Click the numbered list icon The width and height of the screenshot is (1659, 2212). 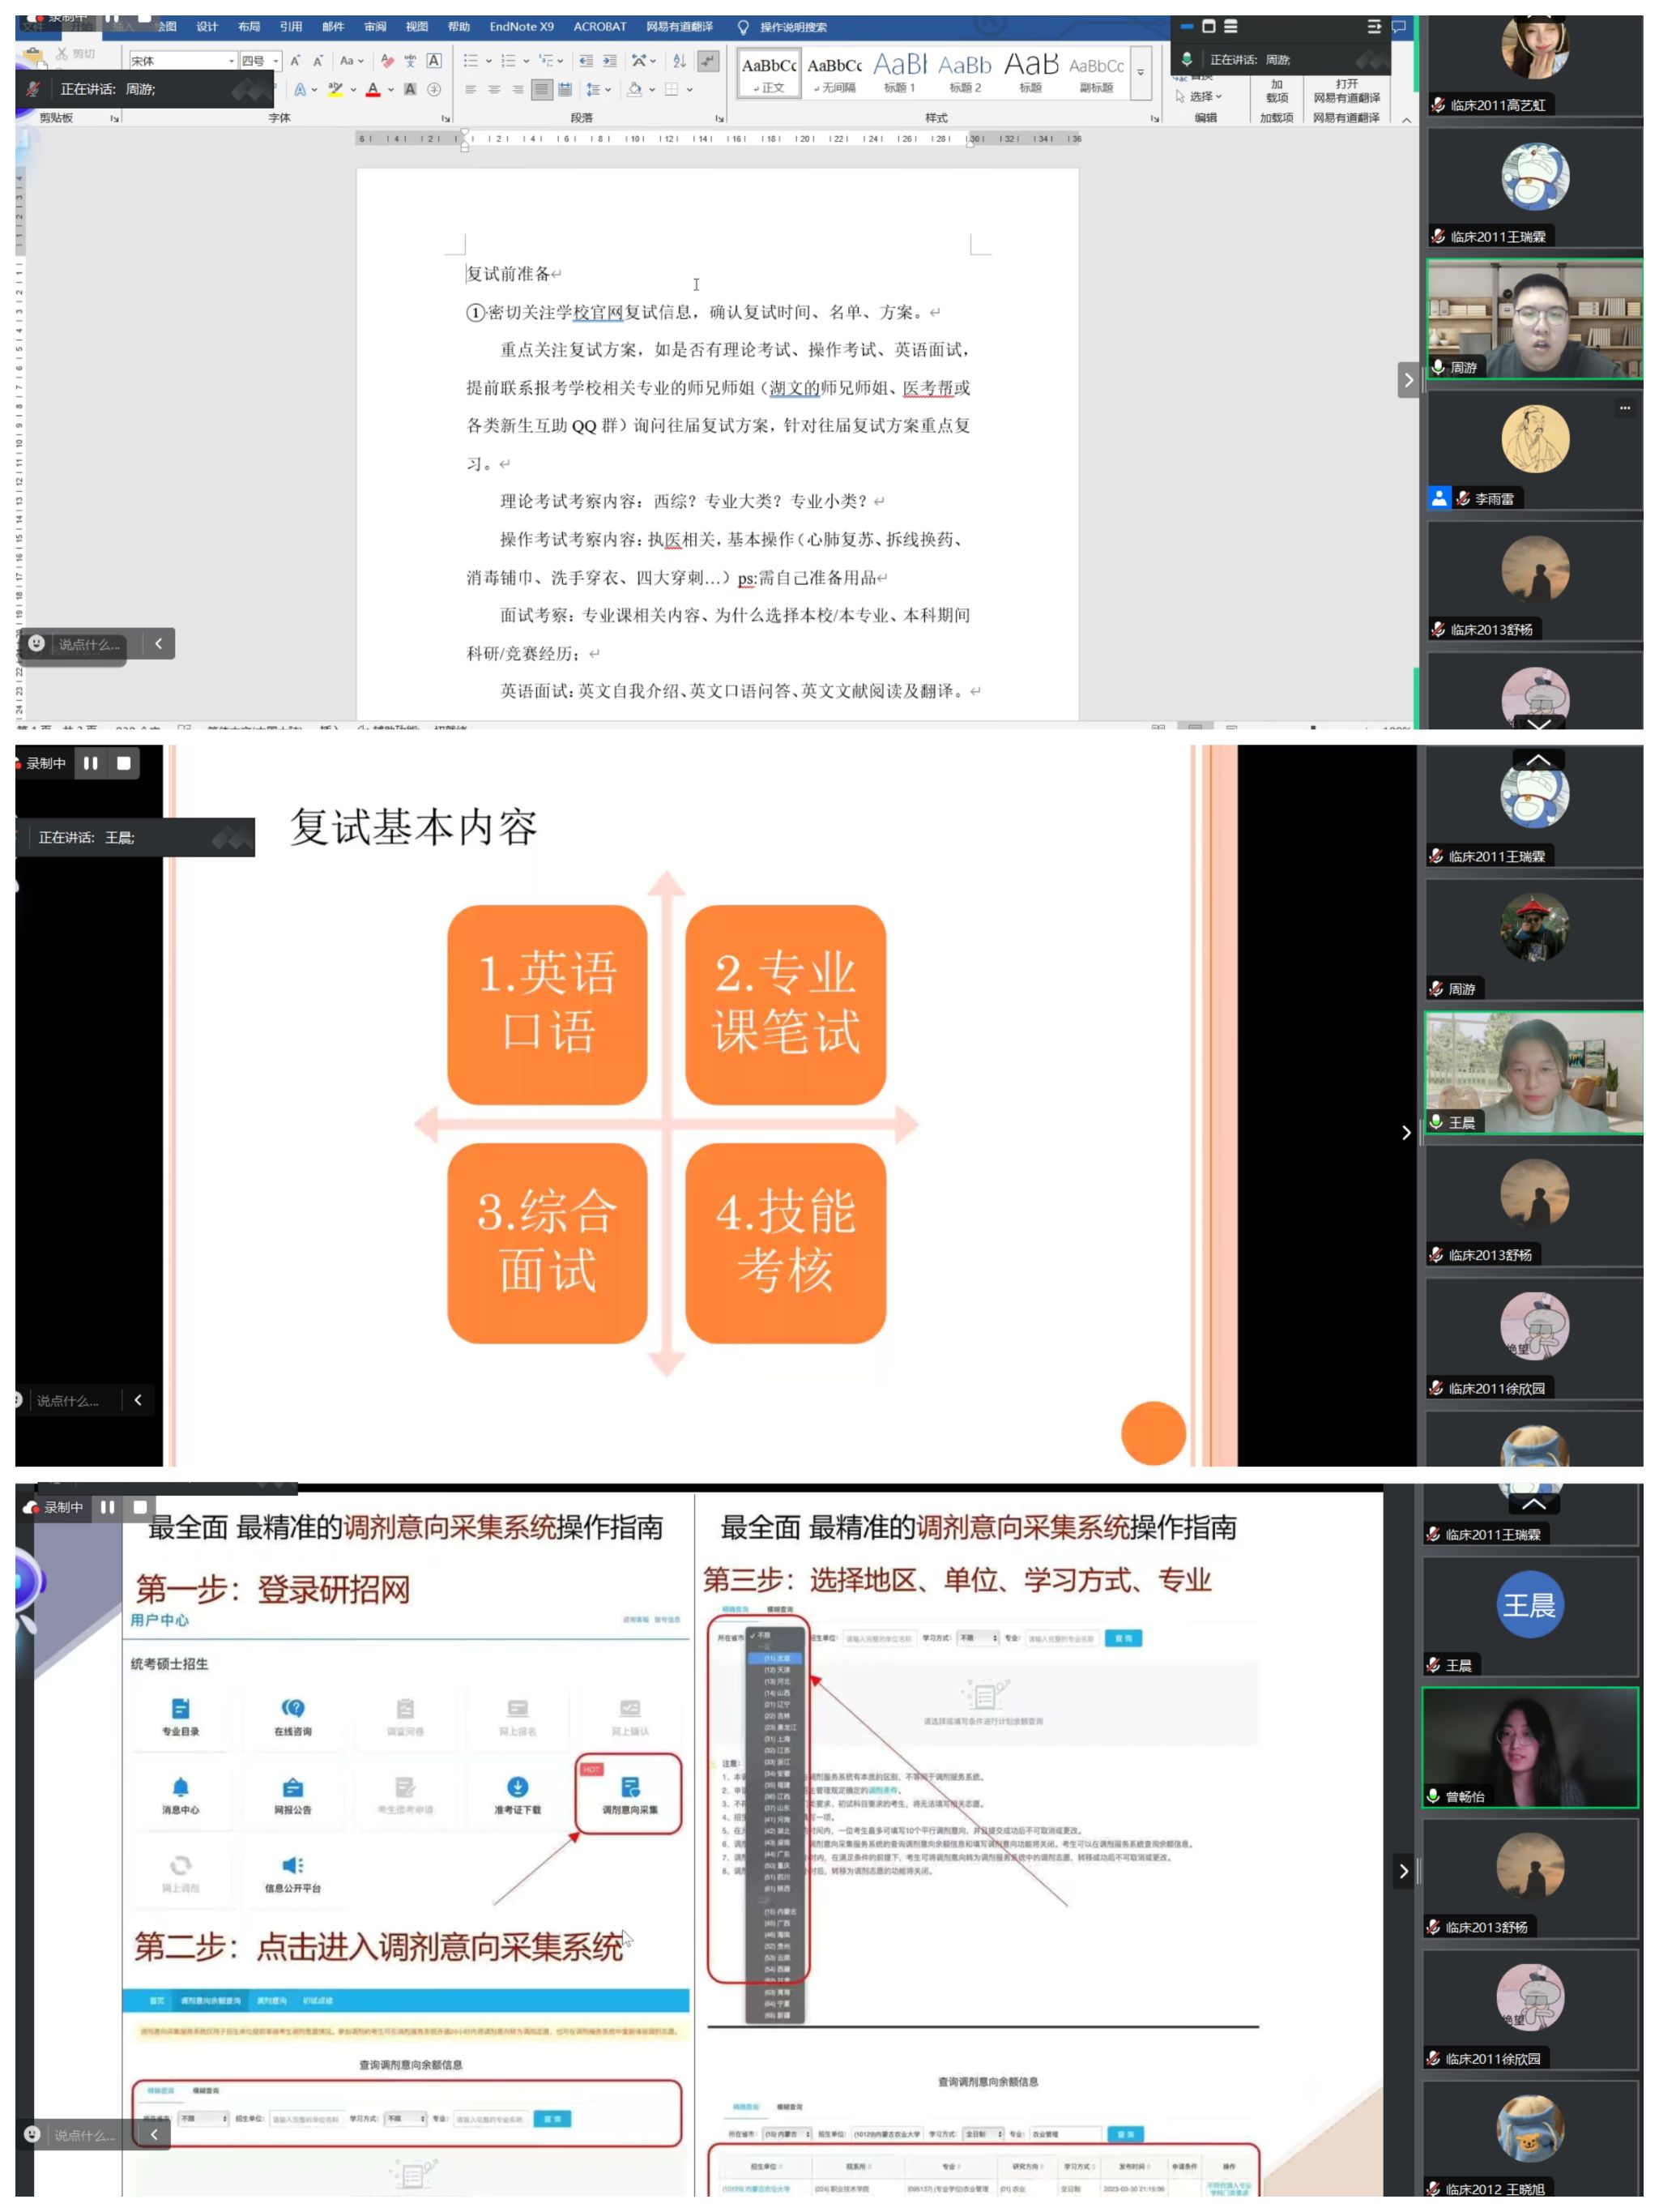click(508, 61)
